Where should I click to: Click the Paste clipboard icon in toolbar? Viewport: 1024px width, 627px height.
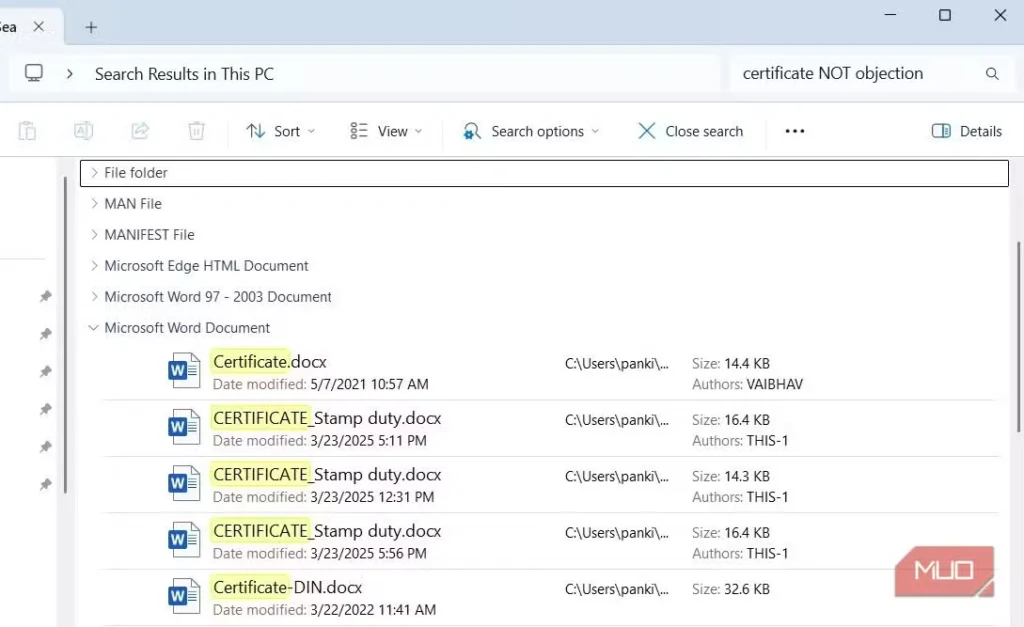pos(28,131)
